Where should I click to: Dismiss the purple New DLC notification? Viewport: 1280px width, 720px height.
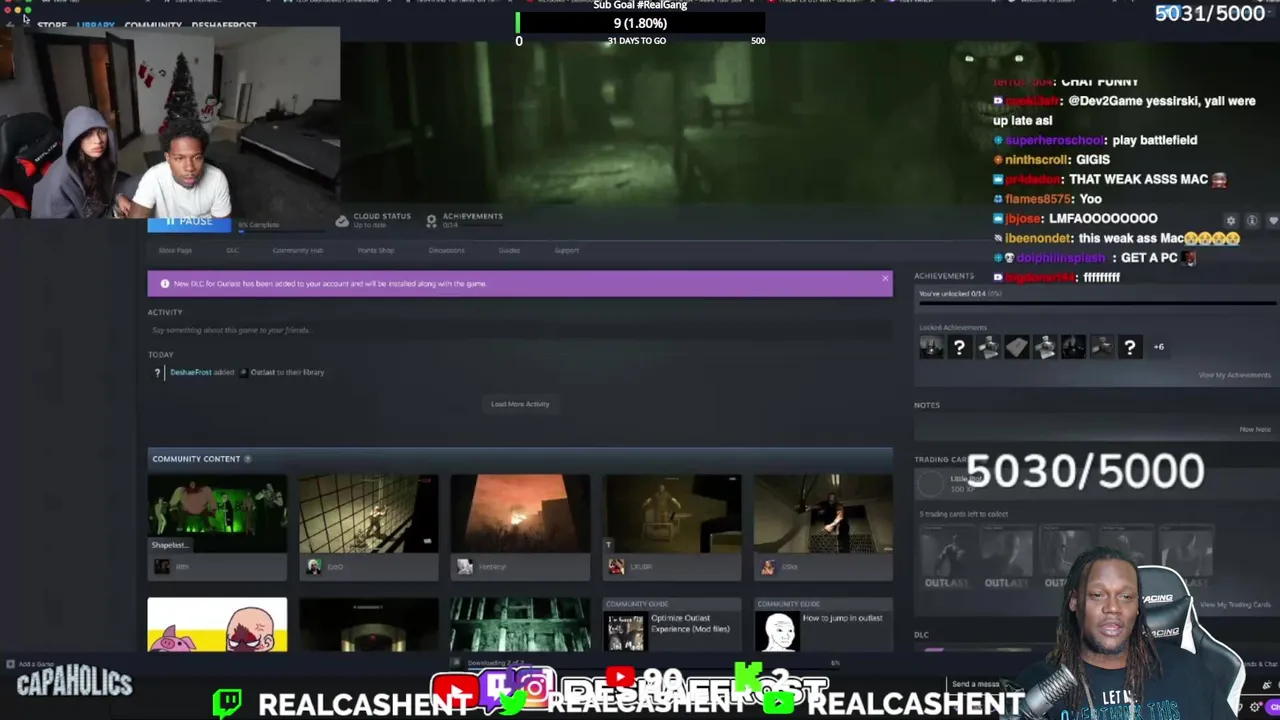point(885,279)
